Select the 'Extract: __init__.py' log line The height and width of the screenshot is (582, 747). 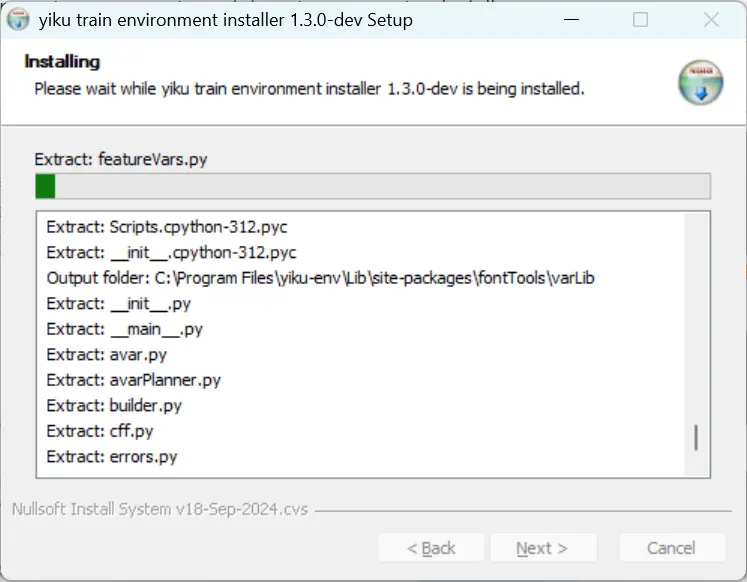pyautogui.click(x=118, y=304)
